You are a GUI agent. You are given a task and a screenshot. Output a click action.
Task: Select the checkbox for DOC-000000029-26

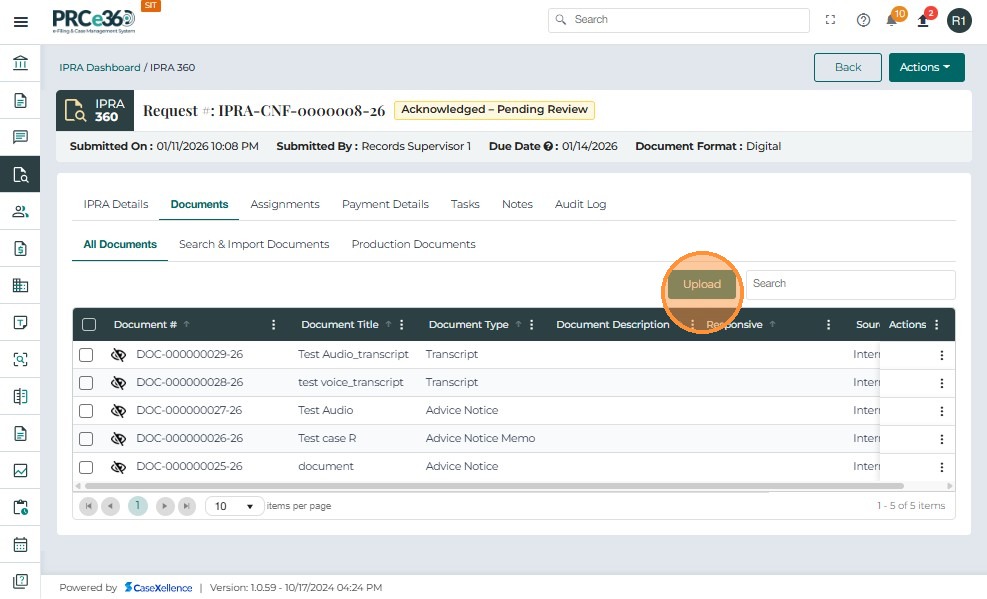click(86, 355)
